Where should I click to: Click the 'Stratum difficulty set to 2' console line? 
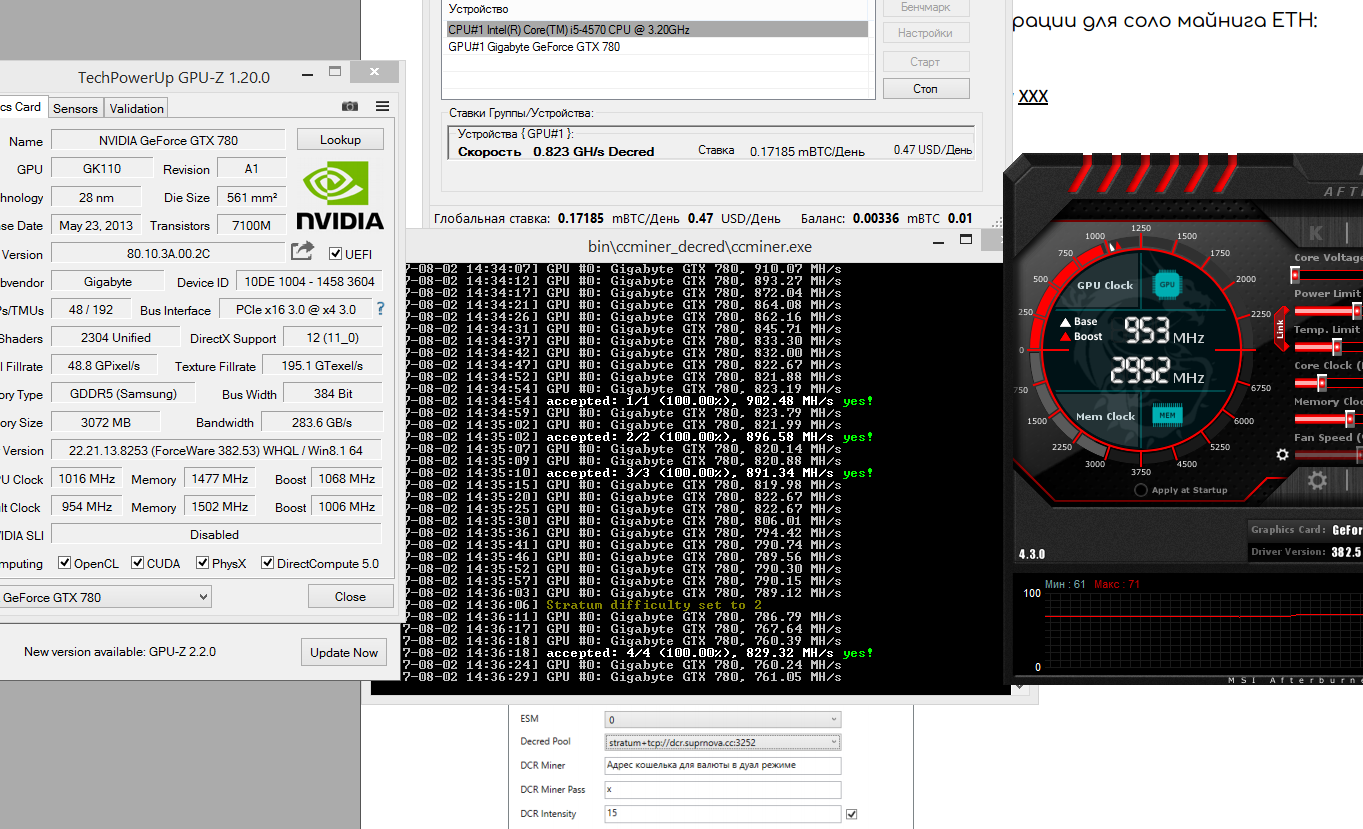pos(654,605)
